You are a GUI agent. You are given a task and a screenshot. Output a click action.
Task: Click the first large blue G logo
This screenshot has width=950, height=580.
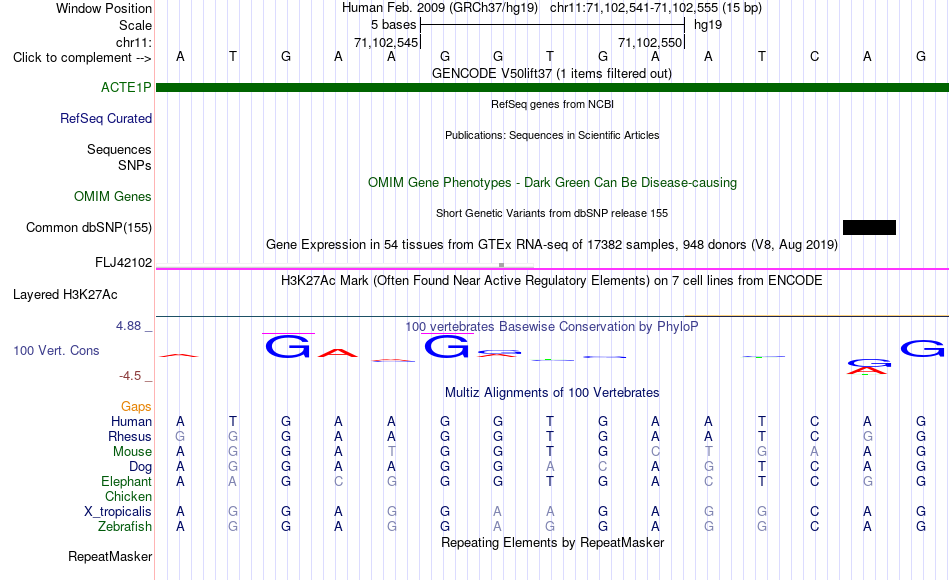288,347
